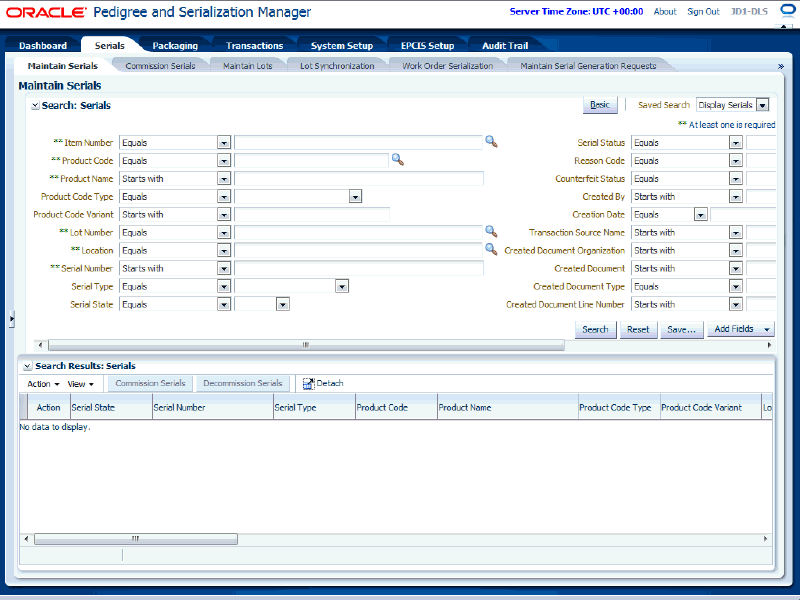Open Lot Number operator dropdown
The image size is (800, 600).
click(x=224, y=233)
